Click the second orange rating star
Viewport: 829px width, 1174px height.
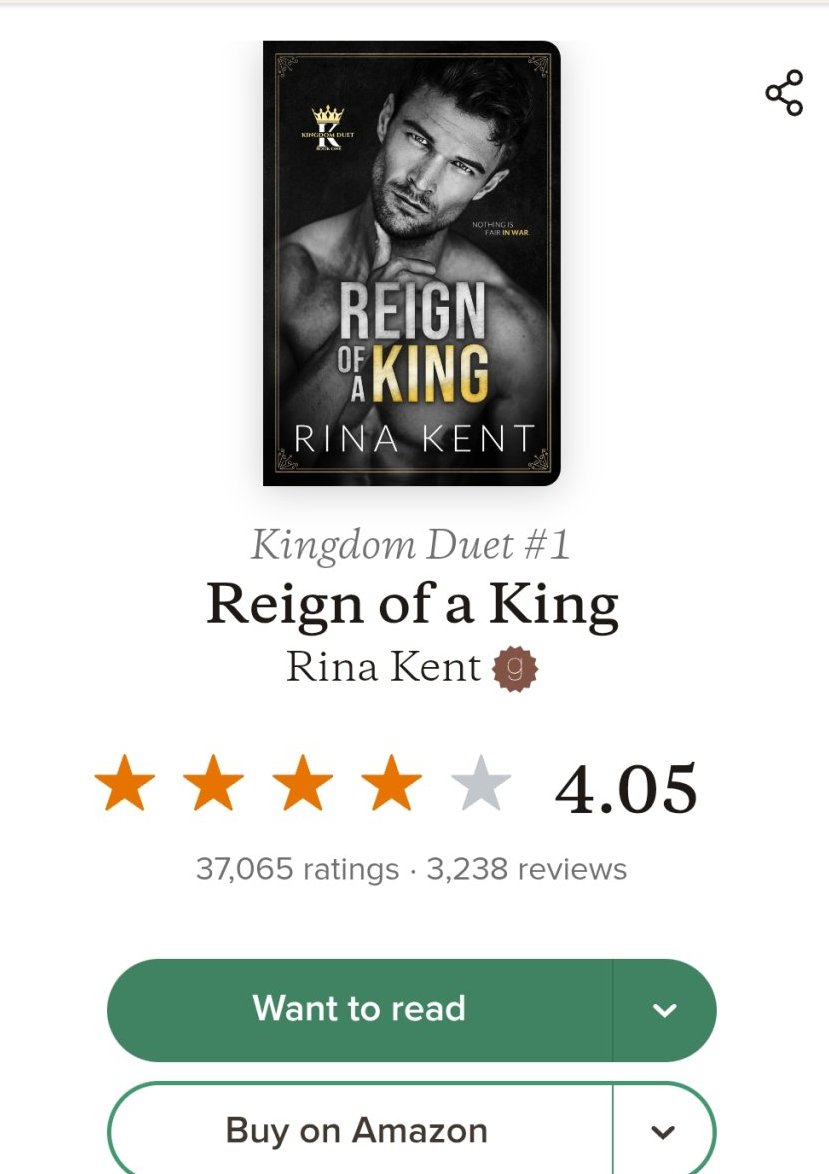coord(214,786)
